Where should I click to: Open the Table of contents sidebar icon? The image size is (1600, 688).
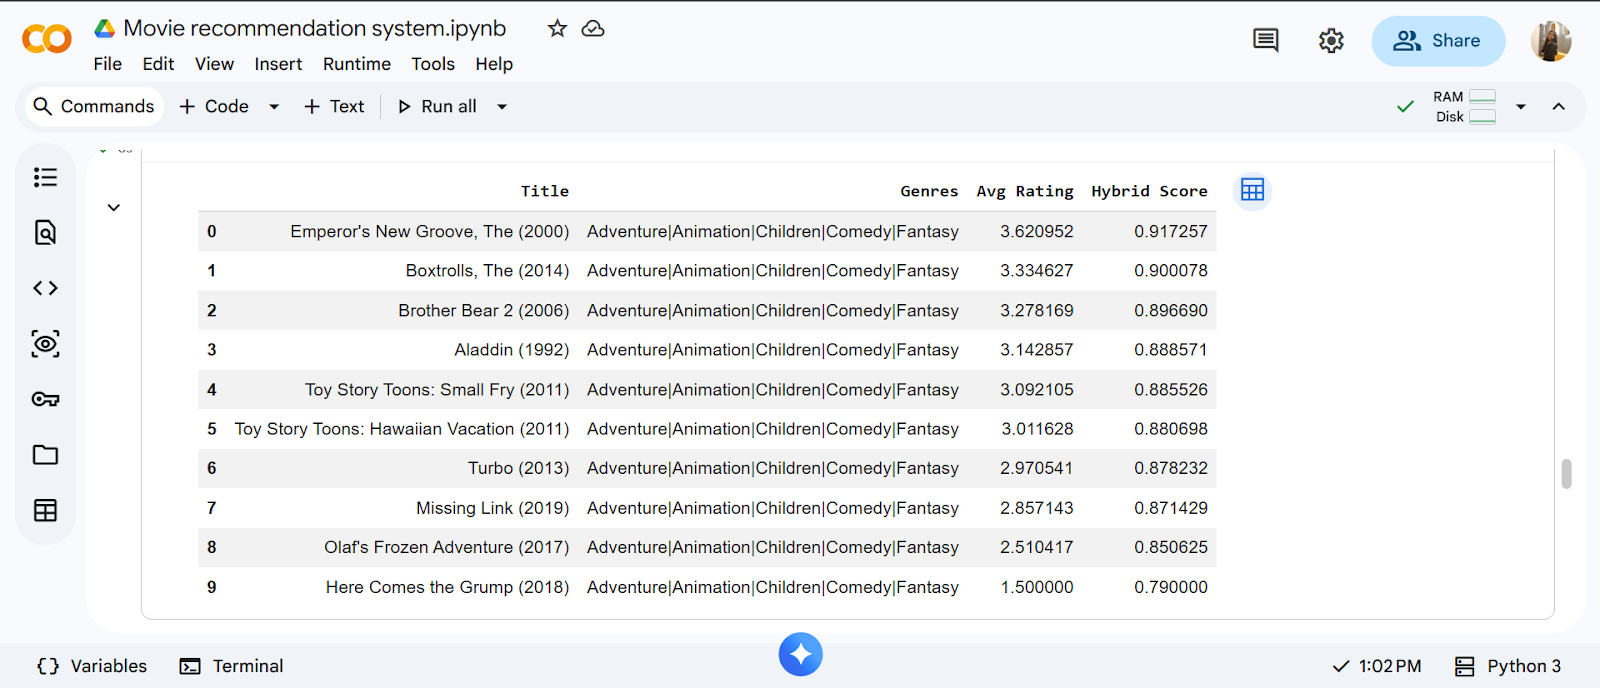coord(45,178)
